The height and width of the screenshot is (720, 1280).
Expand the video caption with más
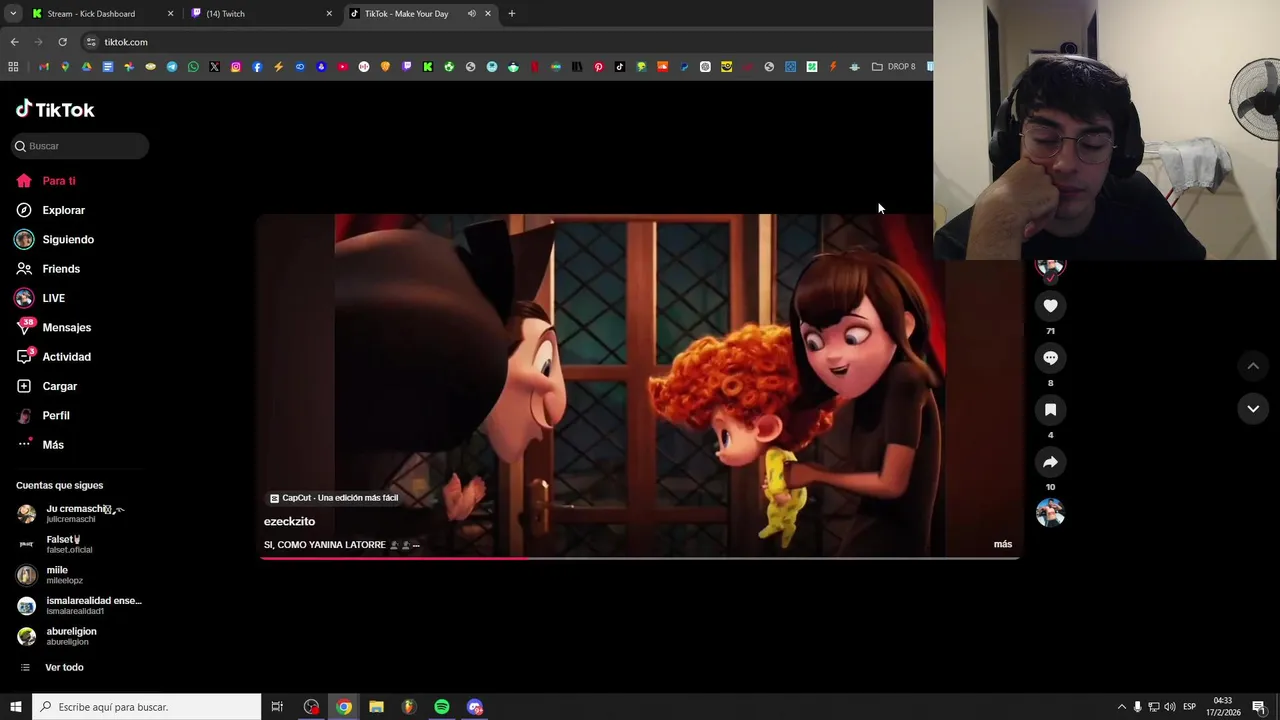[1003, 544]
